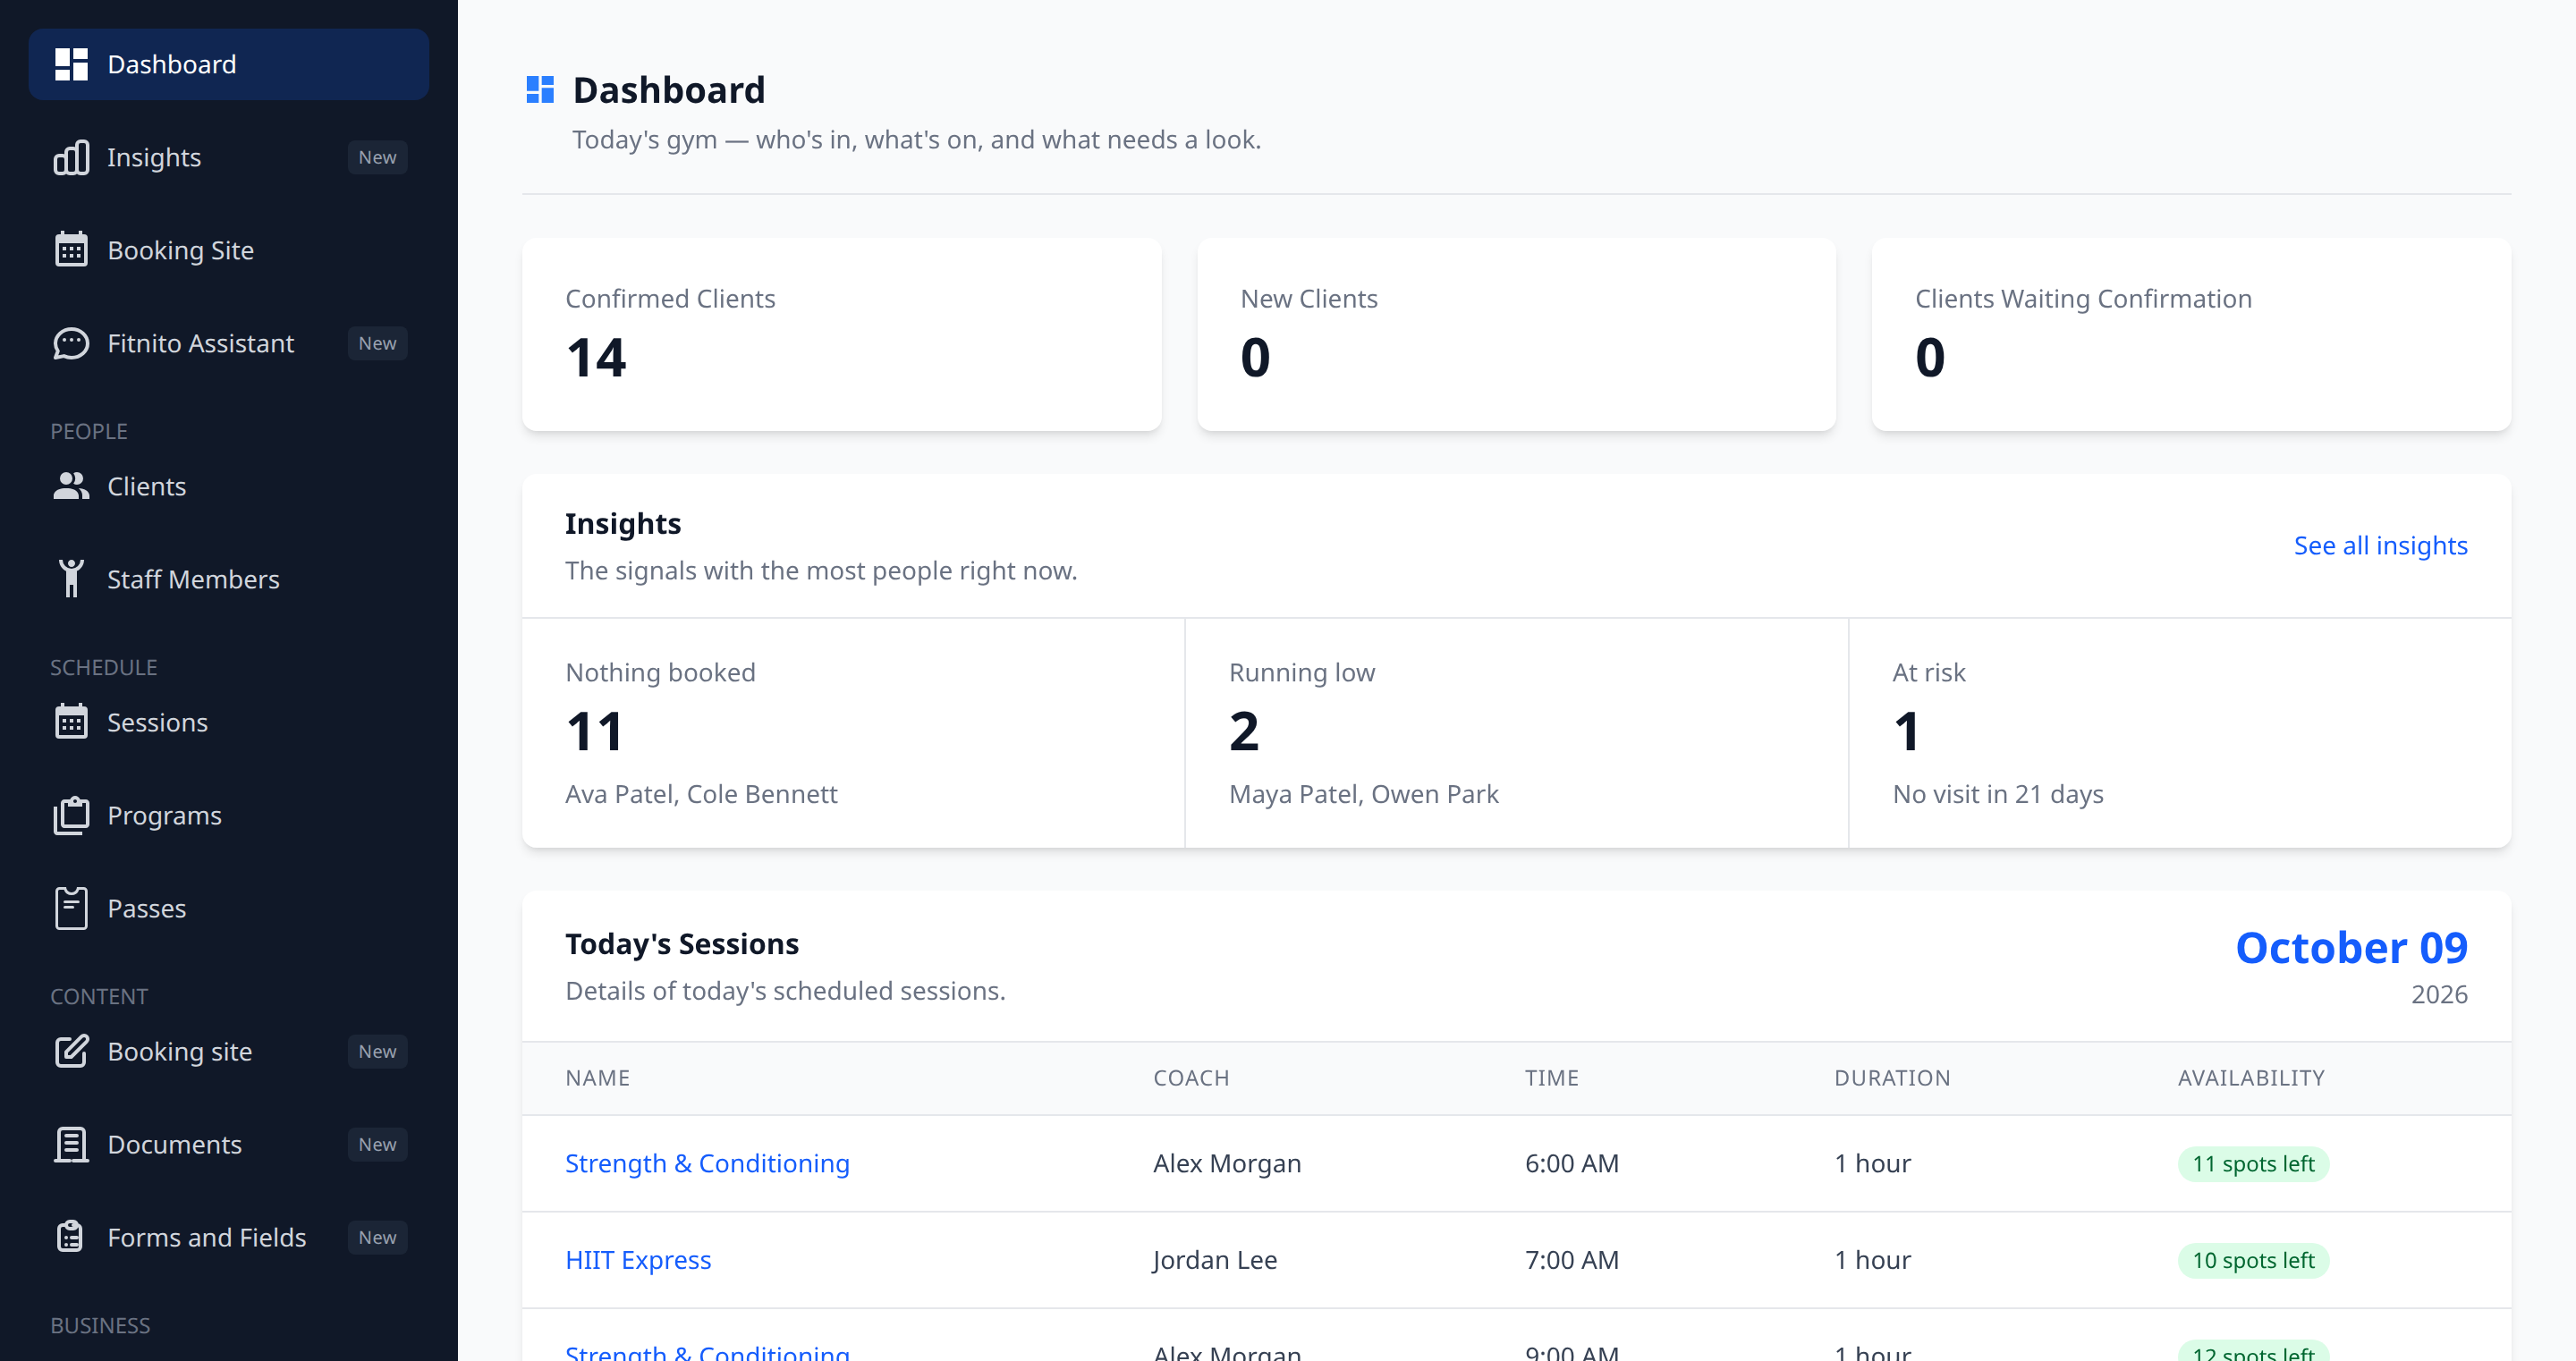The height and width of the screenshot is (1361, 2576).
Task: Click the 11 spots left badge
Action: pos(2253,1163)
